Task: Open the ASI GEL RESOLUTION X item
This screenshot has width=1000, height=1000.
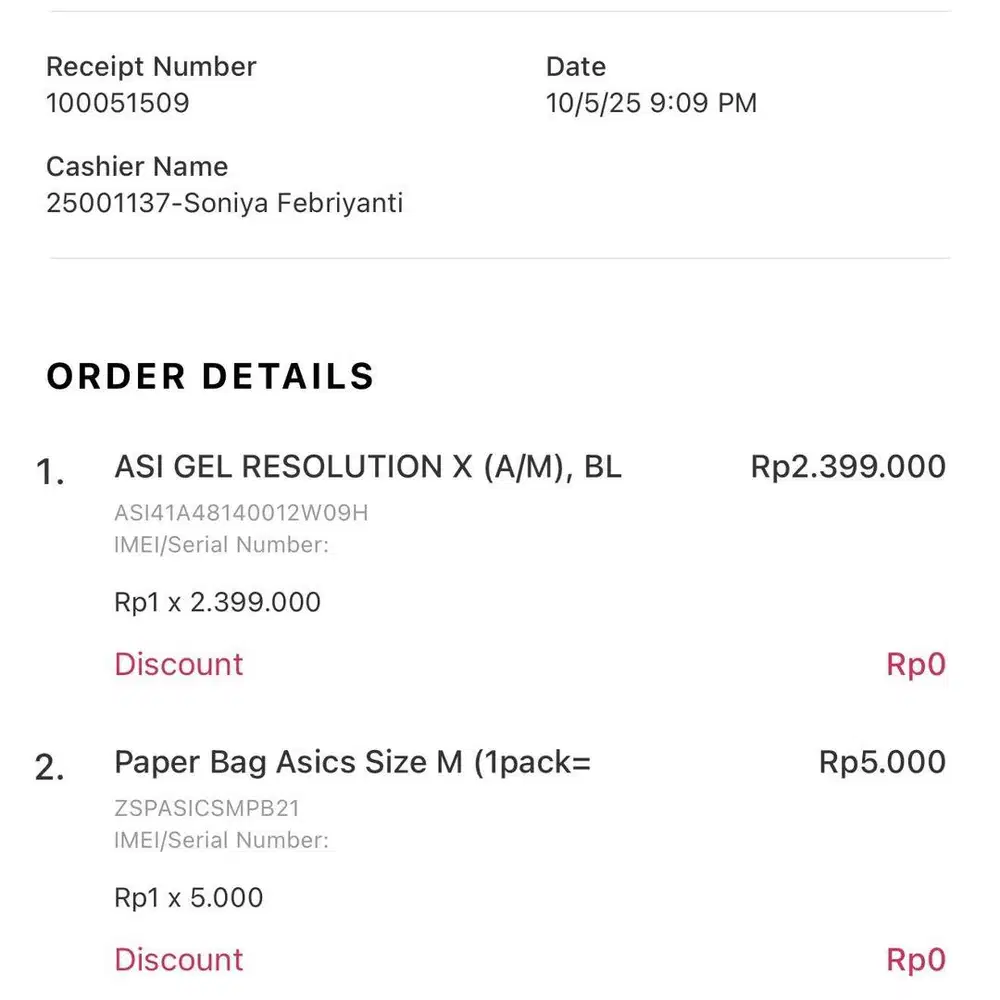Action: point(368,467)
